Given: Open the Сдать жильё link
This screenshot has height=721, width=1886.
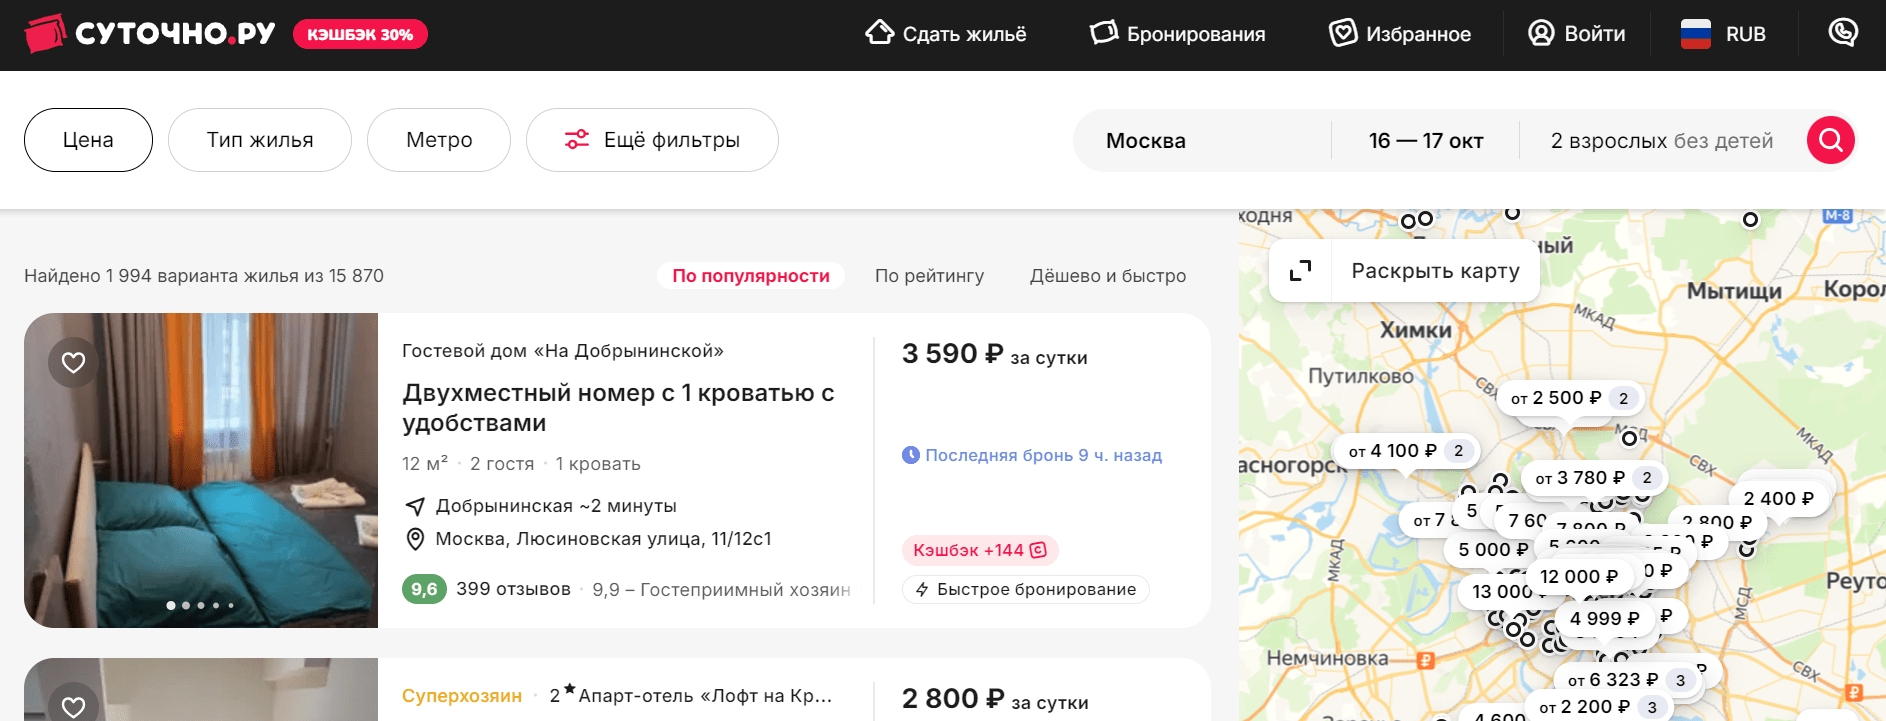Looking at the screenshot, I should (946, 33).
